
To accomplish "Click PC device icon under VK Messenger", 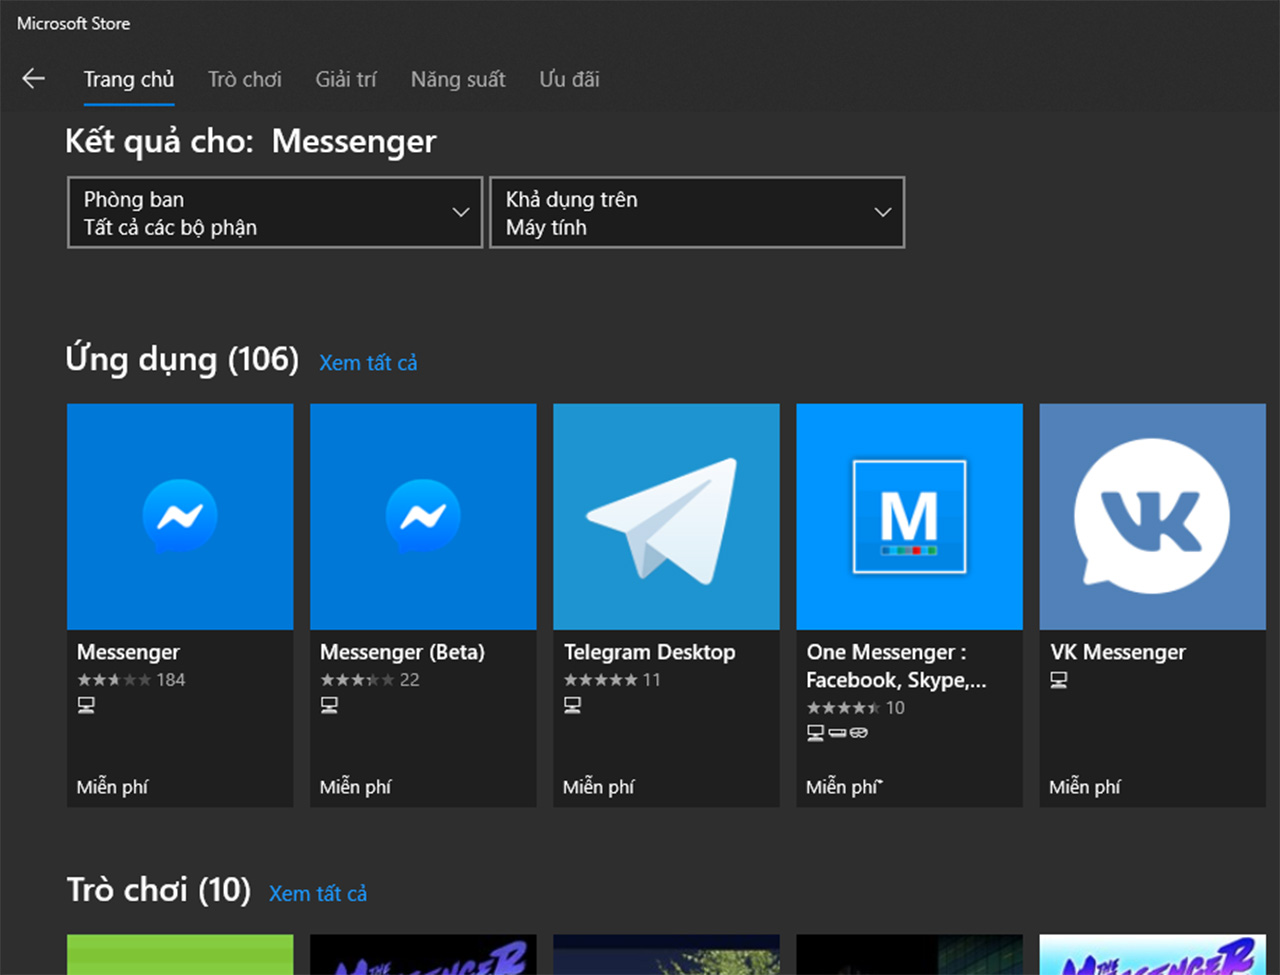I will click(x=1059, y=680).
